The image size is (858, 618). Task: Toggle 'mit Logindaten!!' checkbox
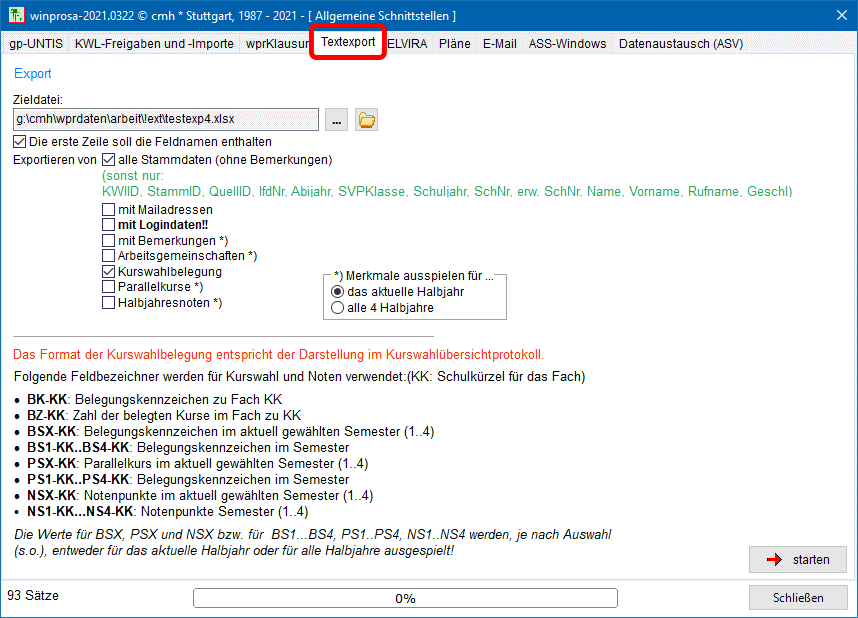tap(108, 225)
